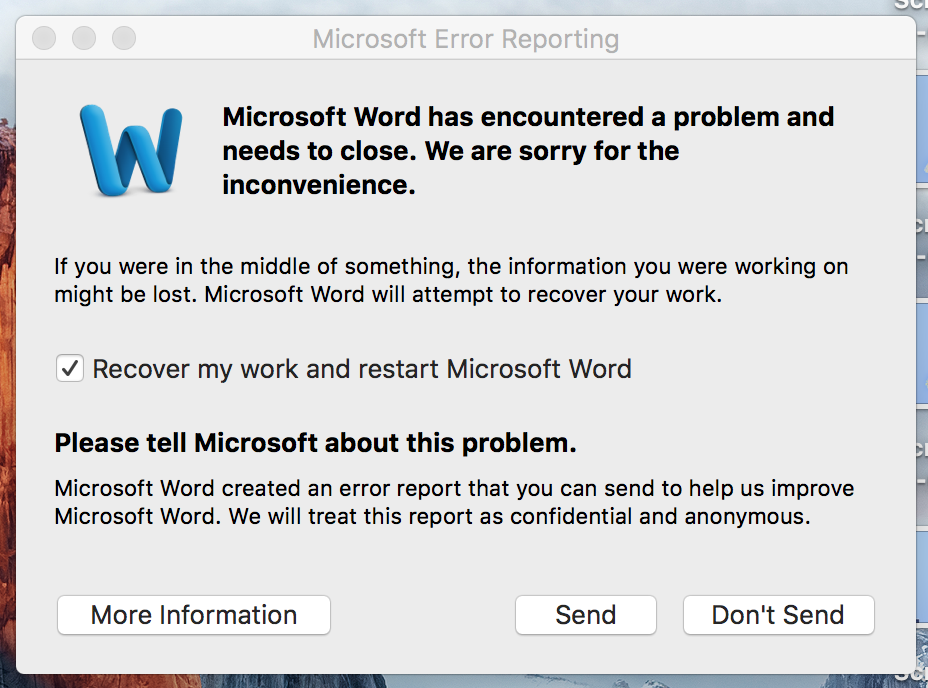Click the sentence about information that might be lost

click(450, 267)
